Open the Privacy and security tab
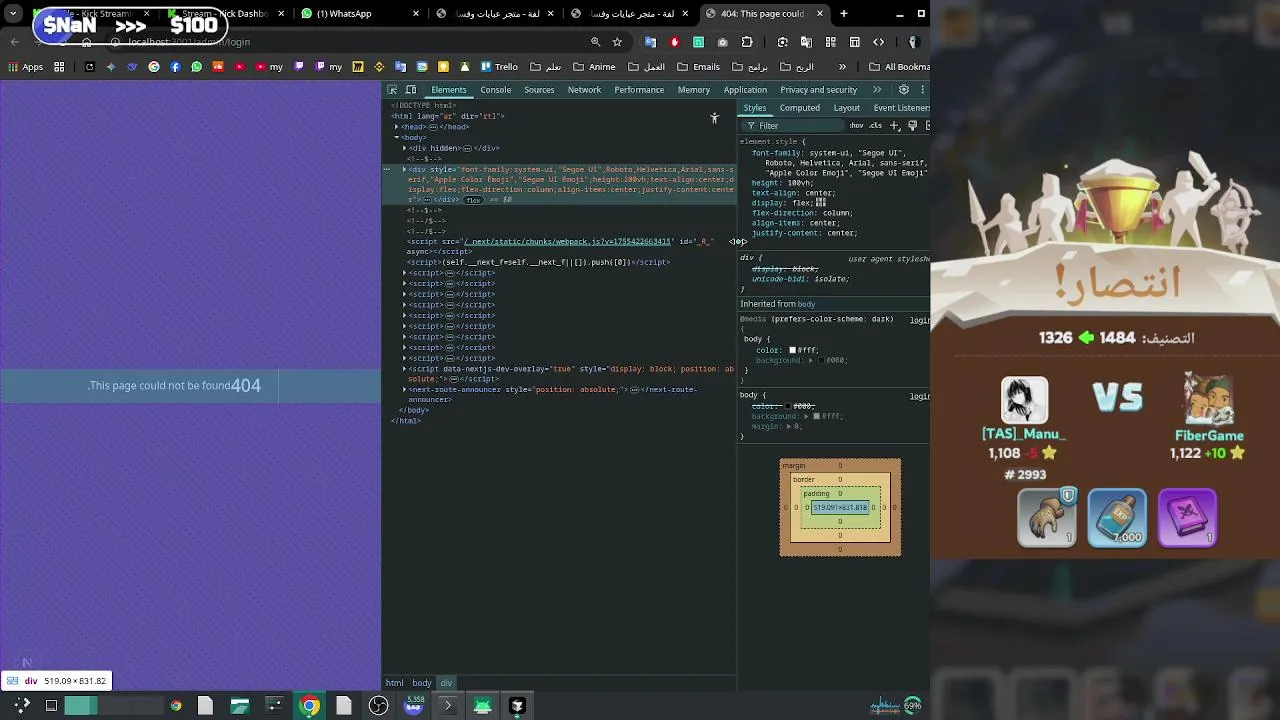Image resolution: width=1280 pixels, height=720 pixels. (x=819, y=90)
